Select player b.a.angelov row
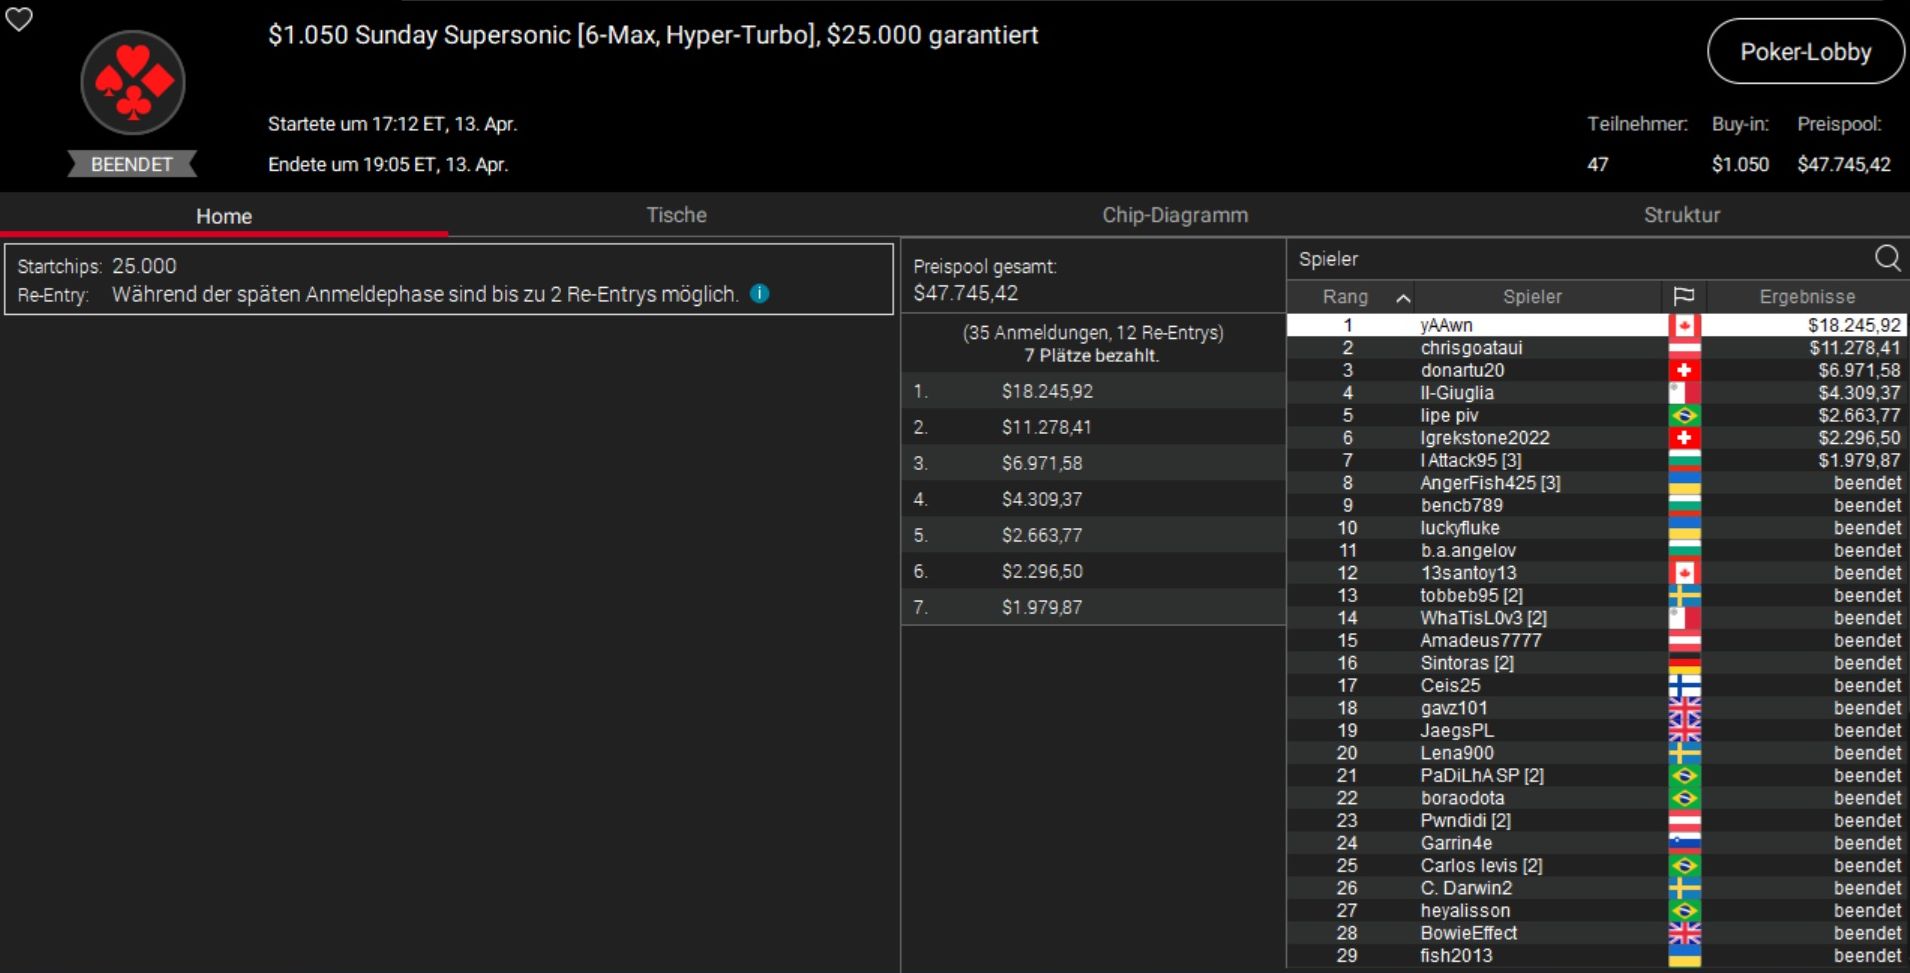1910x973 pixels. tap(1596, 550)
